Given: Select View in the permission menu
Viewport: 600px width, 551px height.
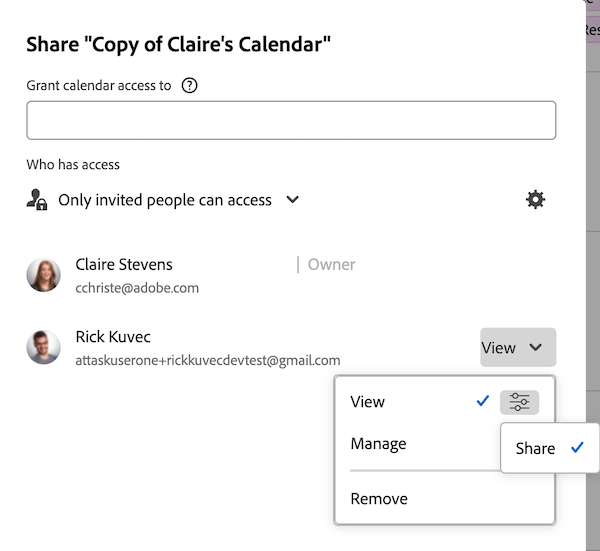Looking at the screenshot, I should pos(368,402).
